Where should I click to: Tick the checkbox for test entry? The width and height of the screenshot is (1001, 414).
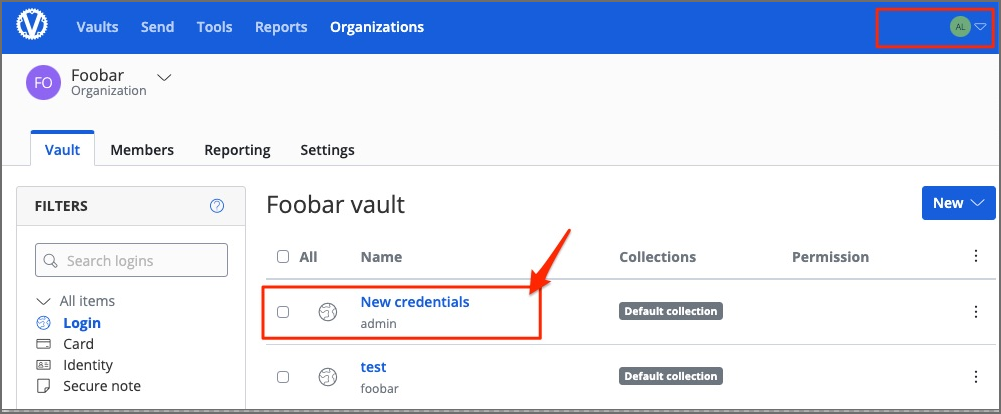(283, 377)
